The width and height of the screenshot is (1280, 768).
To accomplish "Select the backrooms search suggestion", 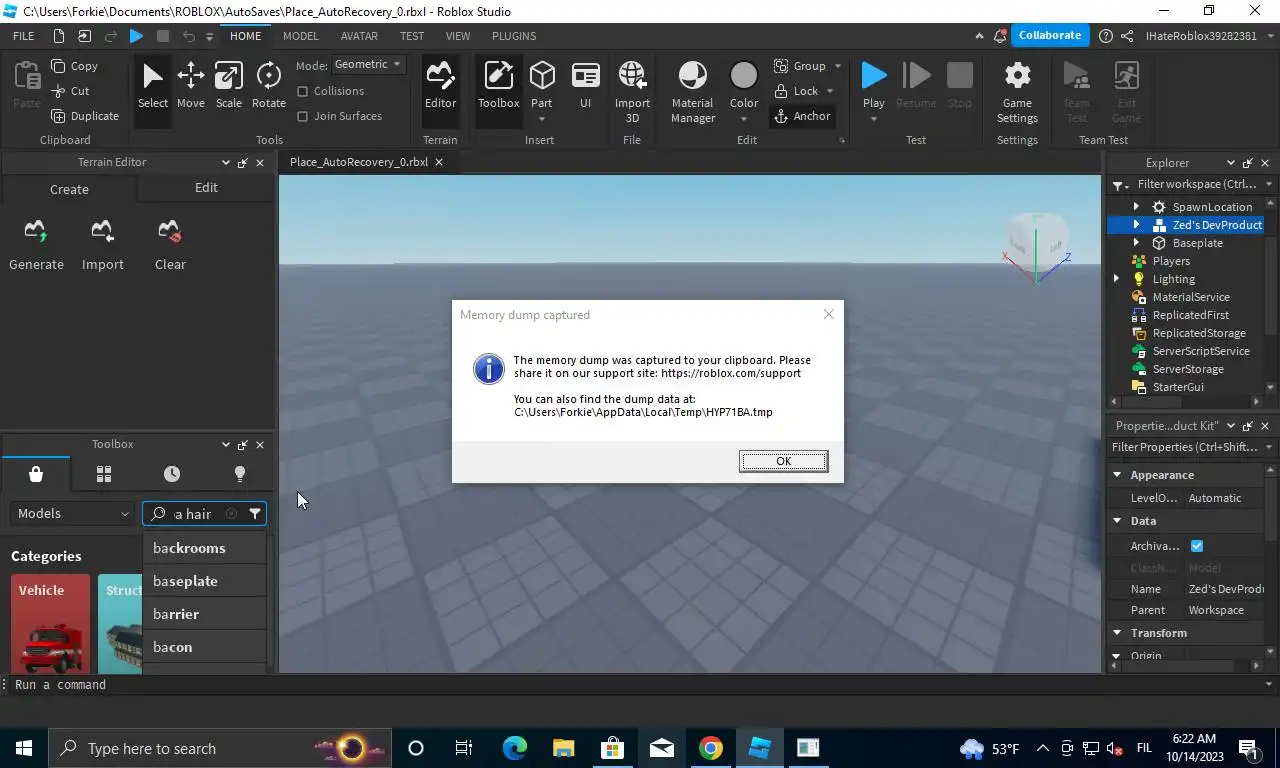I will 204,548.
